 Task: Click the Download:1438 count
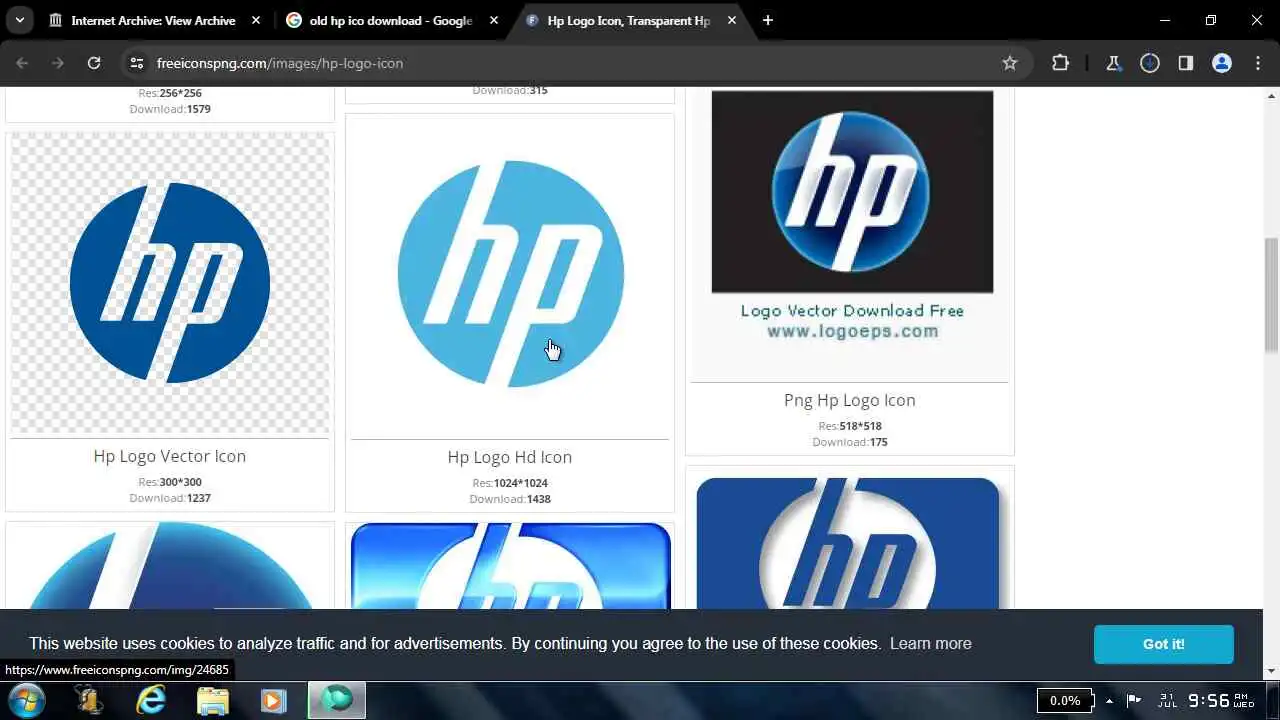(510, 499)
